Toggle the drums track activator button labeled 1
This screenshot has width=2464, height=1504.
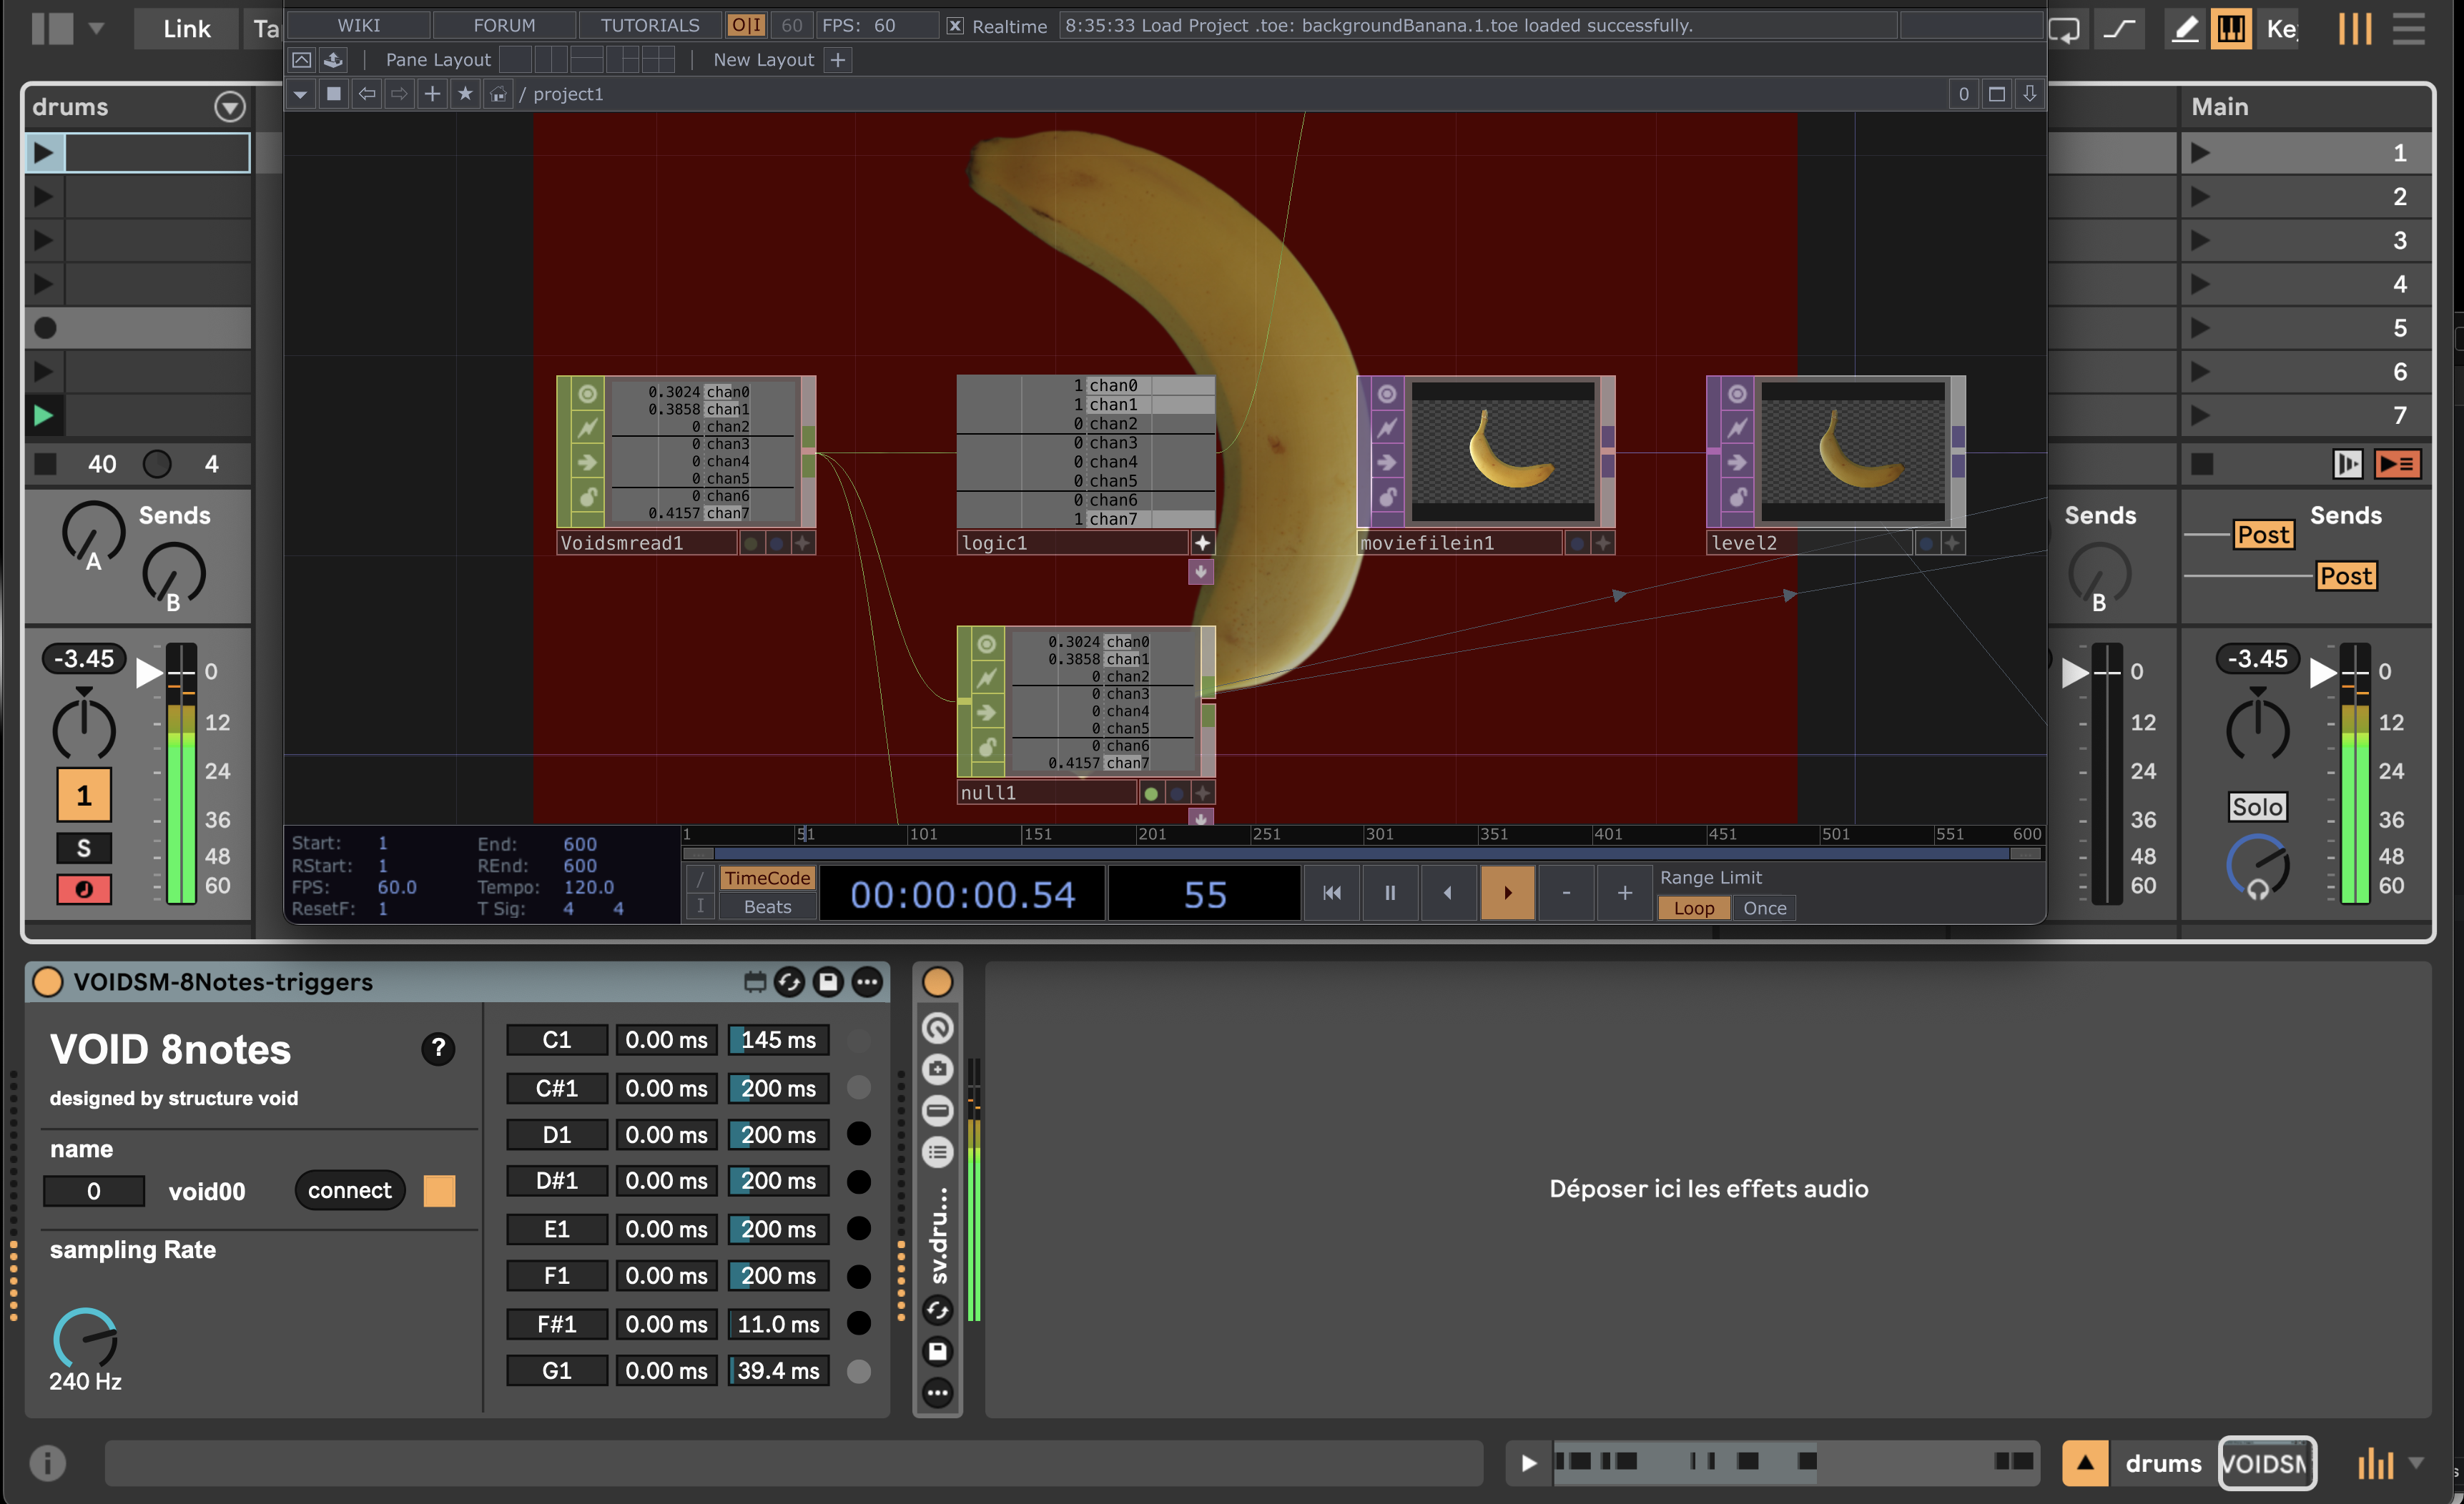tap(84, 795)
